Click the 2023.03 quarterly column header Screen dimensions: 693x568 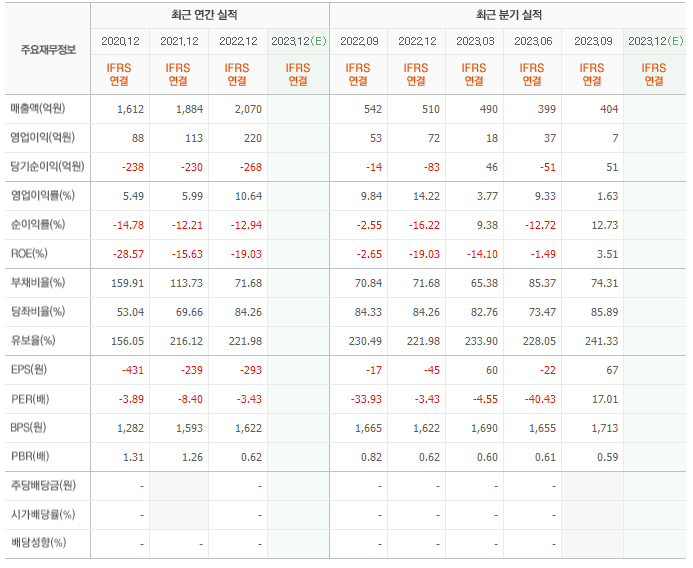[x=475, y=42]
